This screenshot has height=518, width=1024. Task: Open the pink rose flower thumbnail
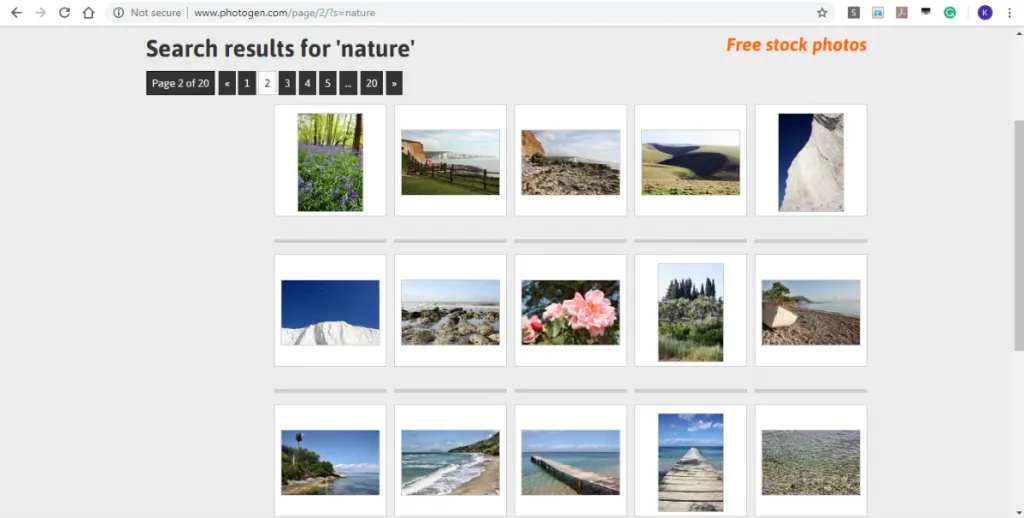click(x=570, y=312)
